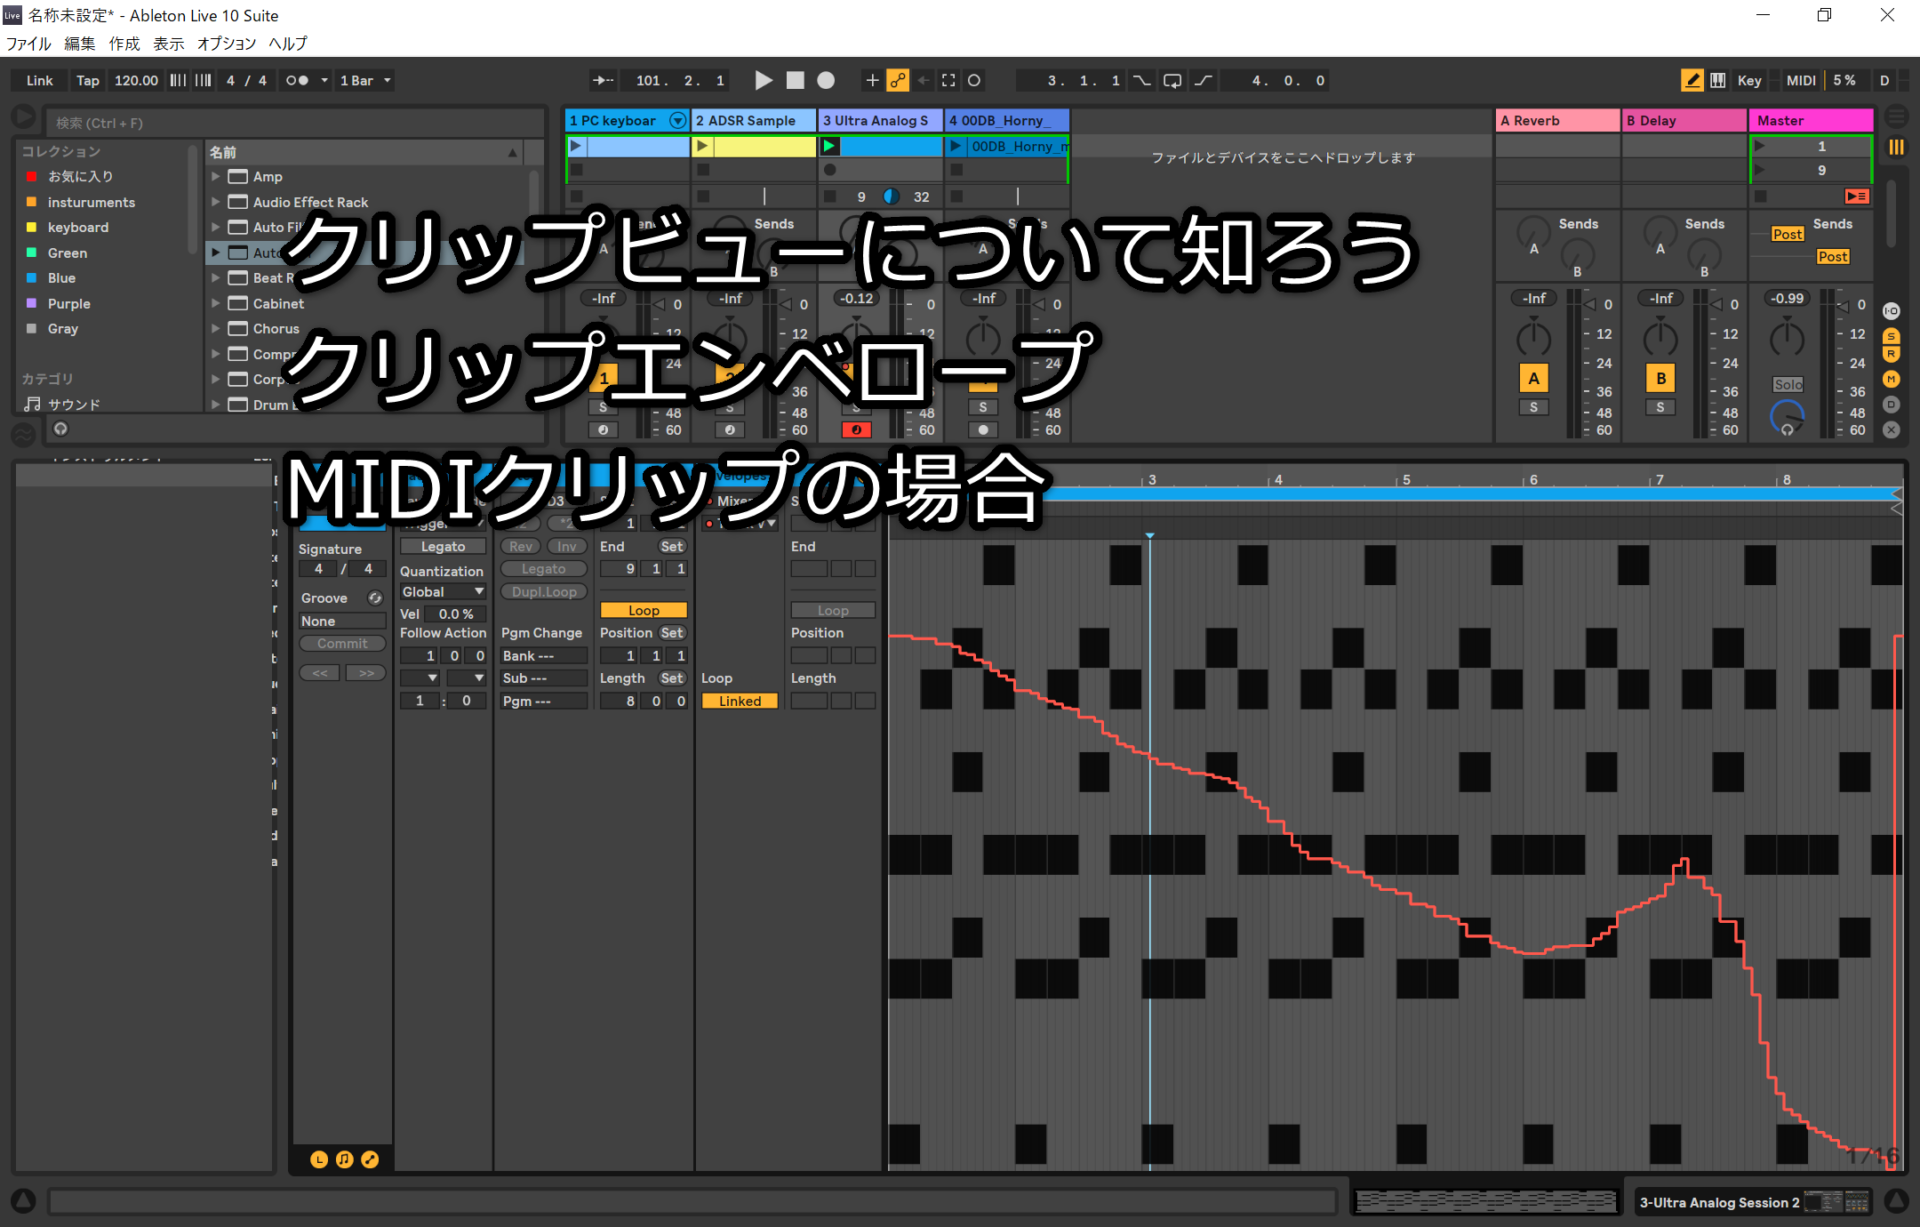The width and height of the screenshot is (1920, 1227).
Task: Toggle the metronome button
Action: click(x=297, y=80)
